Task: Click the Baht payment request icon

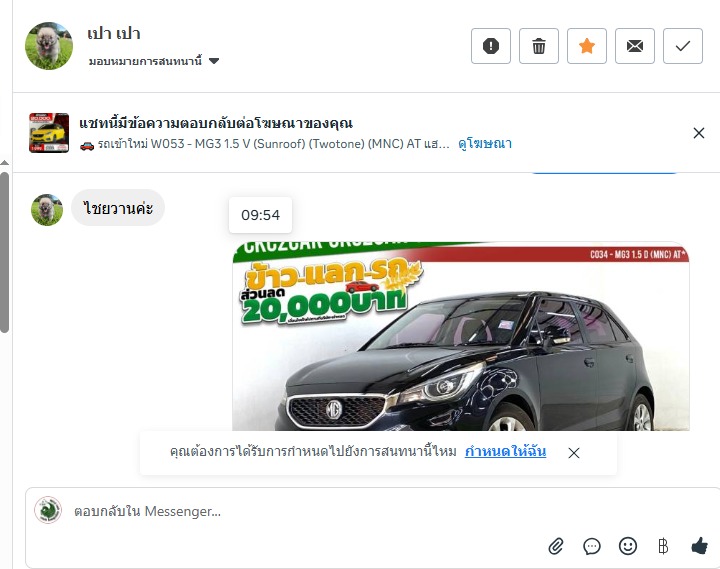Action: 663,546
